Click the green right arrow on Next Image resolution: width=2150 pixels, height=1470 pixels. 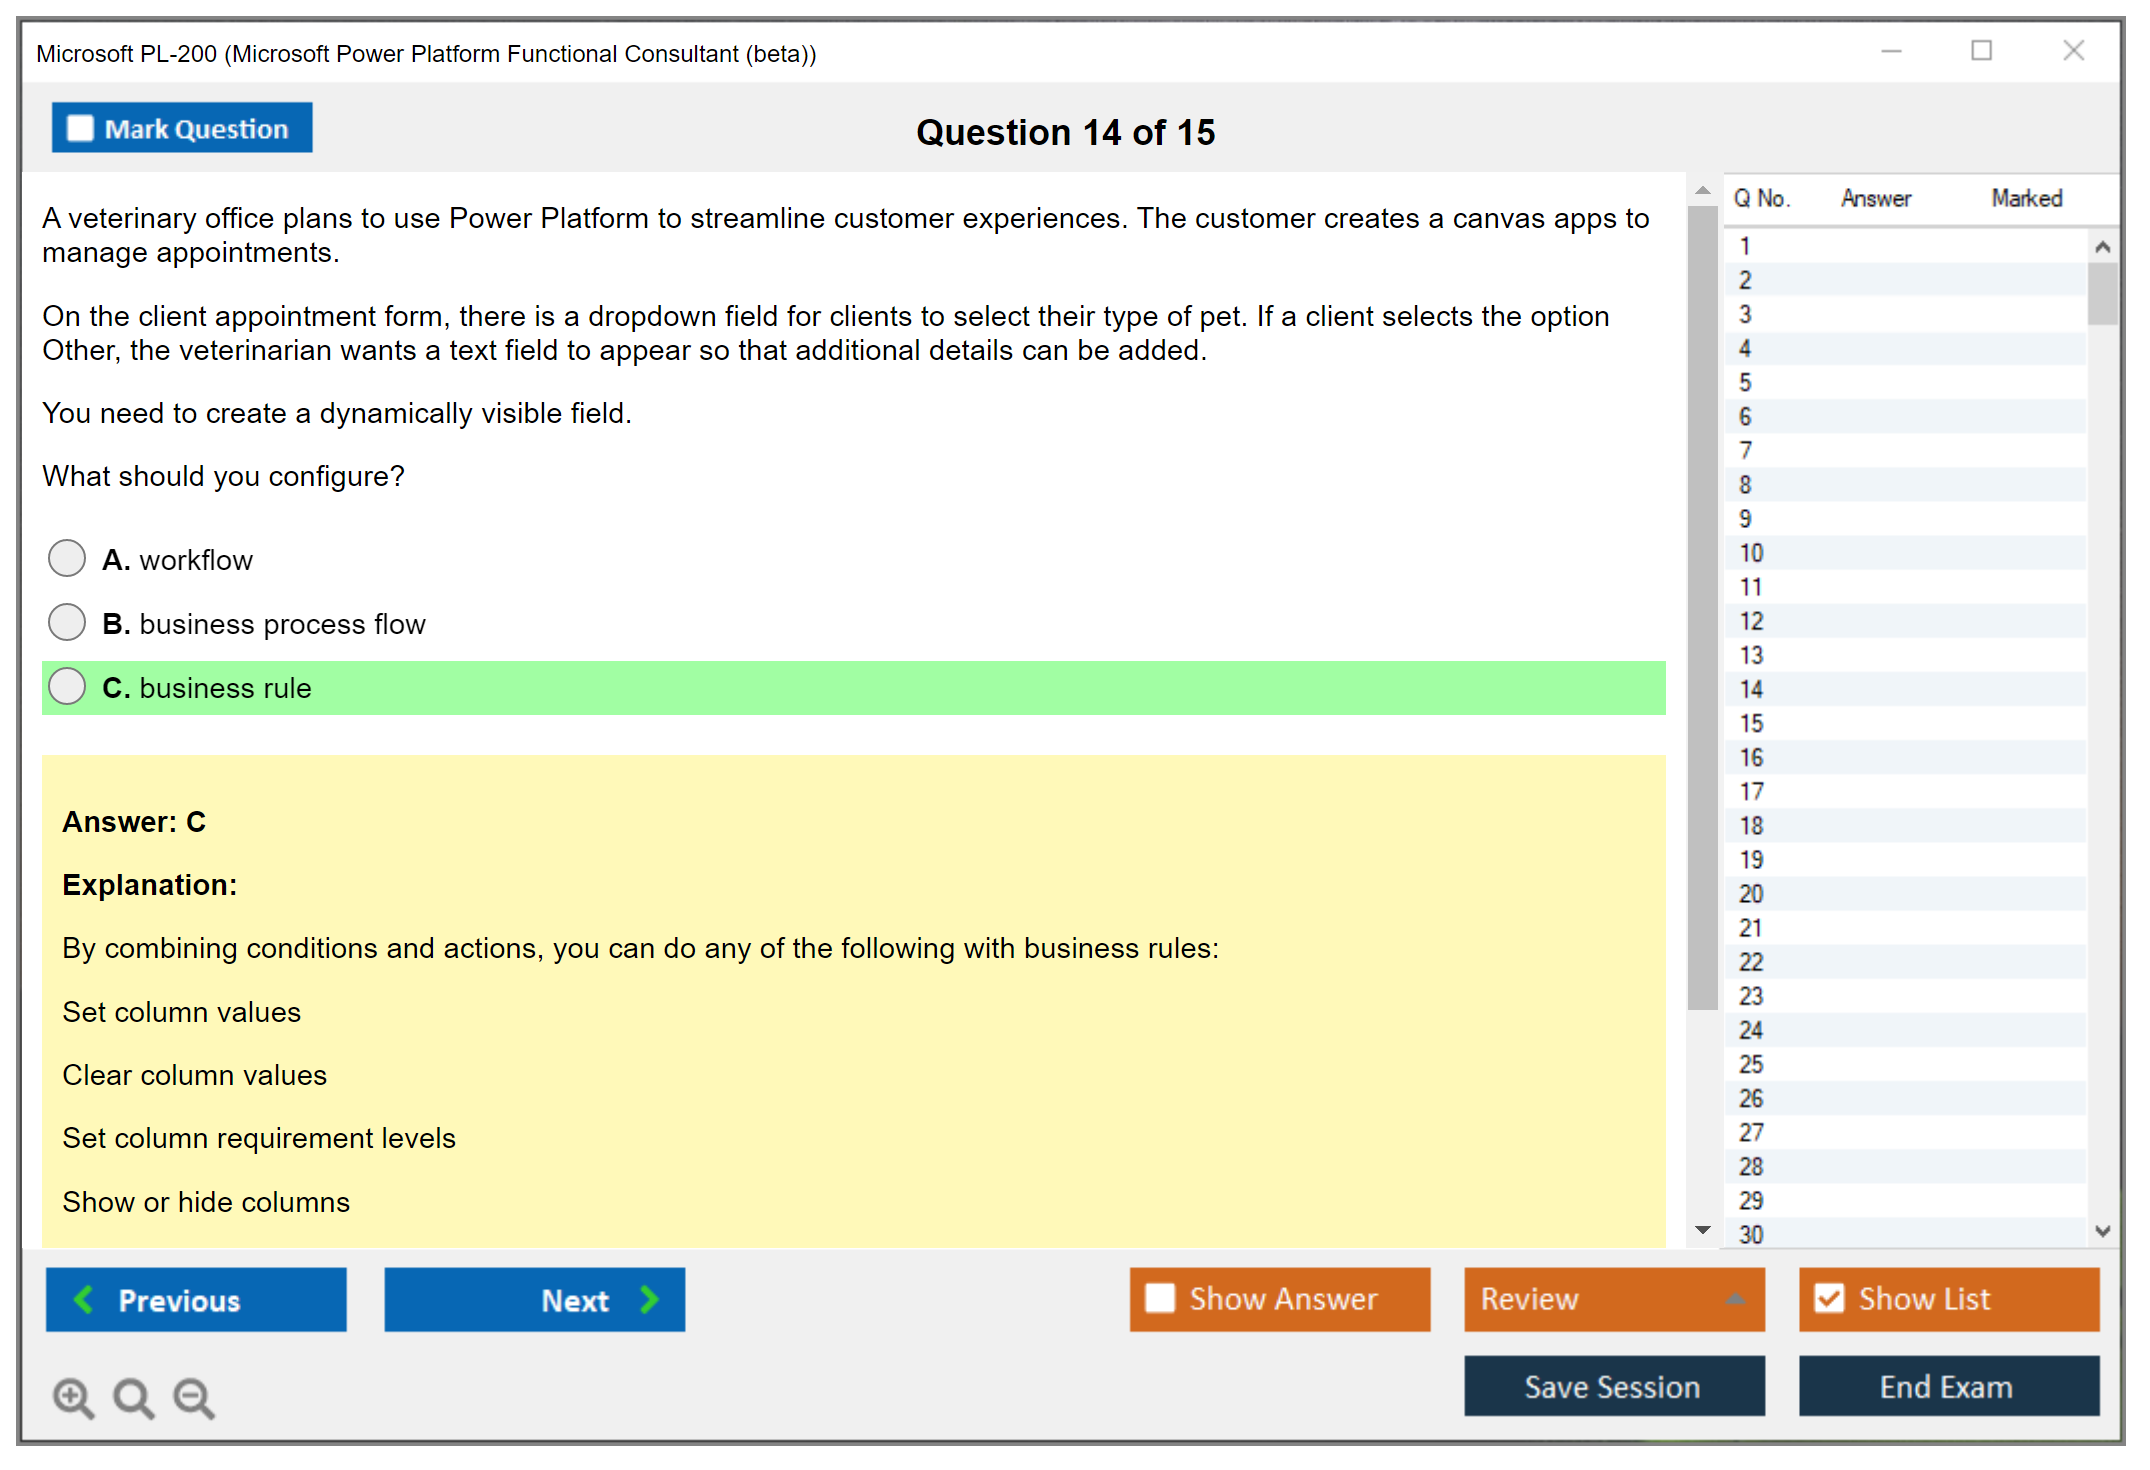point(649,1299)
